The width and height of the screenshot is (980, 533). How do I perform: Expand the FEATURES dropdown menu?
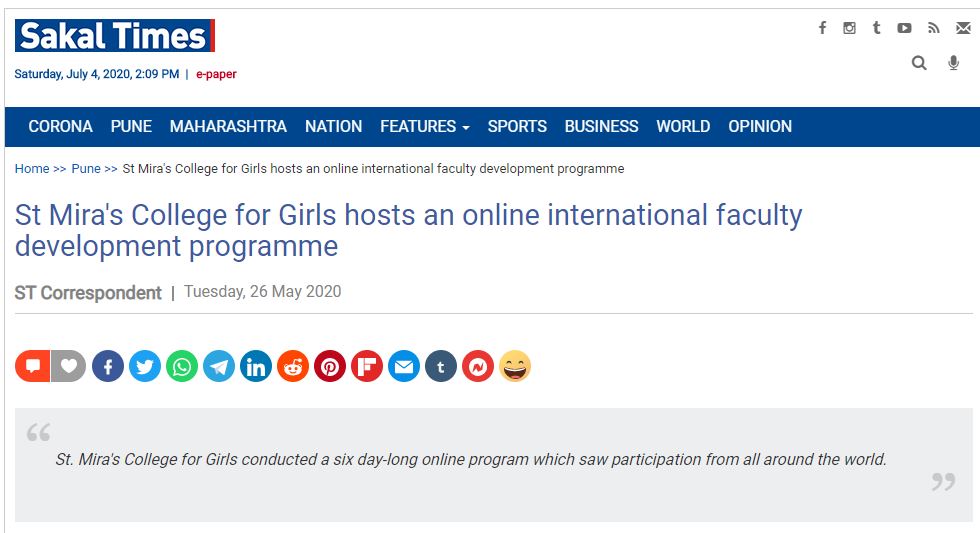[424, 127]
